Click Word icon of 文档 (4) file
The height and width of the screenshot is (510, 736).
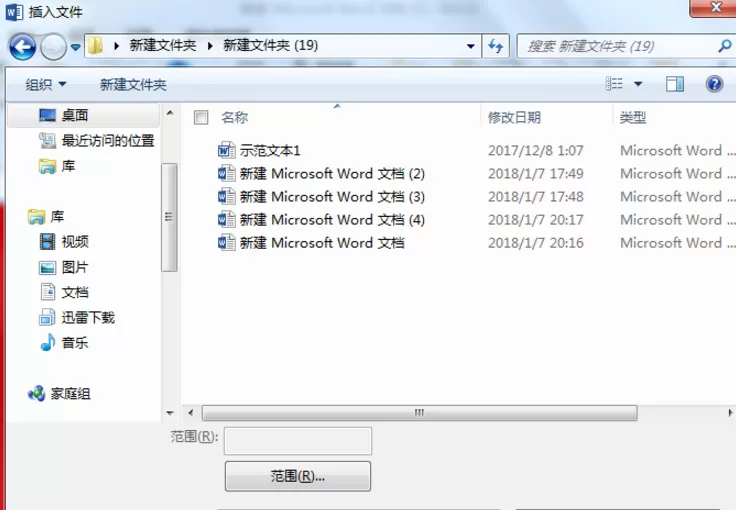[x=227, y=219]
